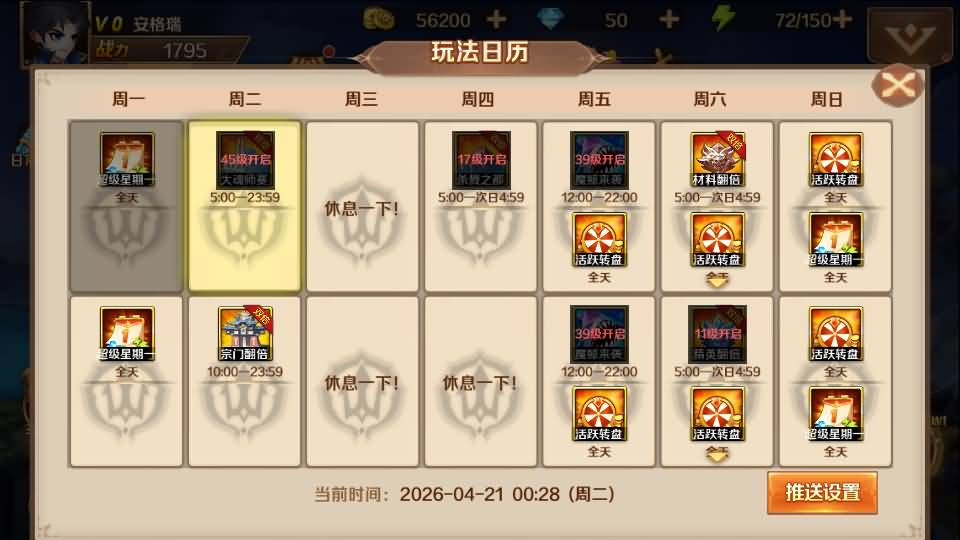Select Thursday's locked 17级开启 event icon
The height and width of the screenshot is (540, 960).
tap(481, 159)
